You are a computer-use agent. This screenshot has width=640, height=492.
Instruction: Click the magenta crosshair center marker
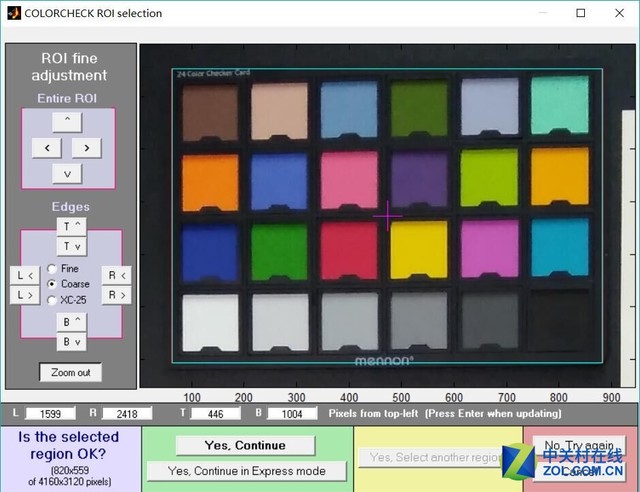[387, 216]
